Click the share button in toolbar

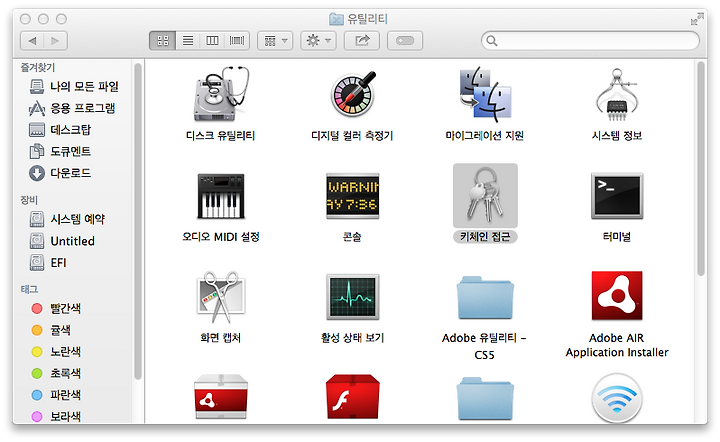tap(362, 41)
